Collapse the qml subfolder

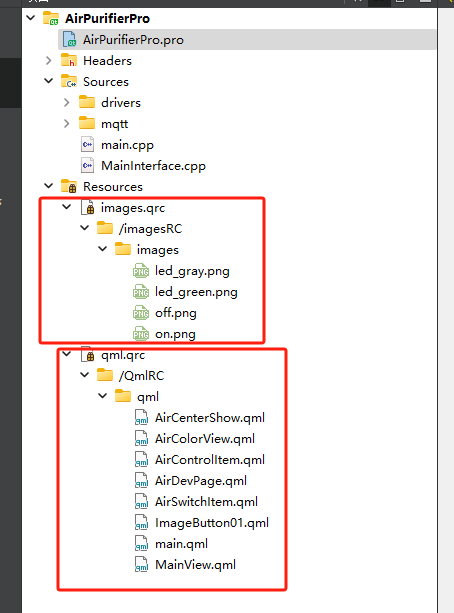pos(103,396)
